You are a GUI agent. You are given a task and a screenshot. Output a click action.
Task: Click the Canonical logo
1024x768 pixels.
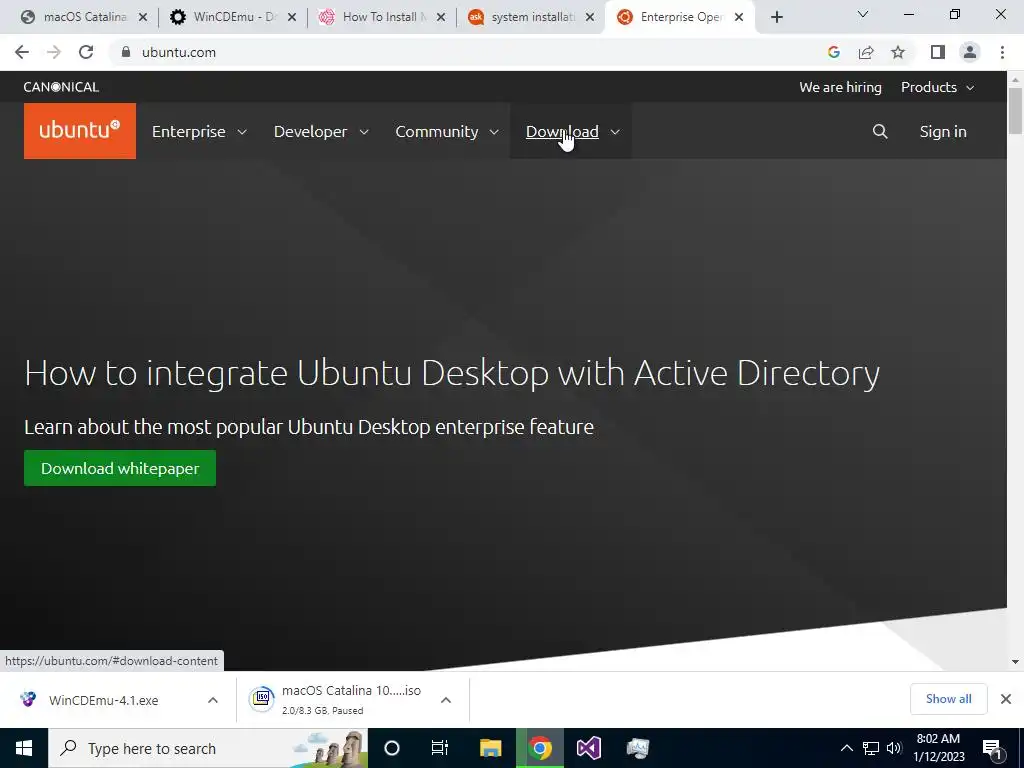click(x=61, y=87)
